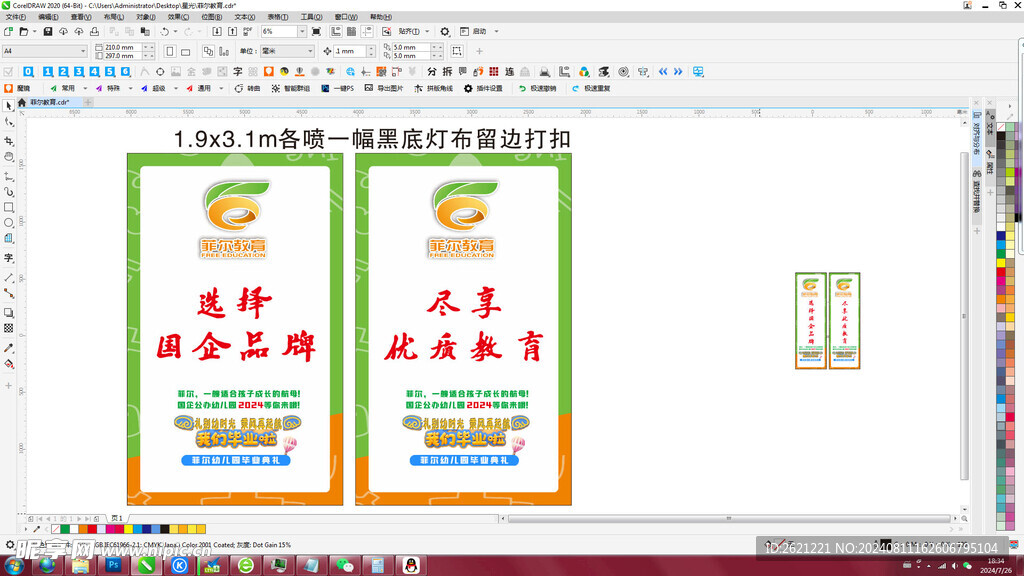Click the Save icon in standard toolbar
This screenshot has height=576, width=1024.
pyautogui.click(x=48, y=31)
